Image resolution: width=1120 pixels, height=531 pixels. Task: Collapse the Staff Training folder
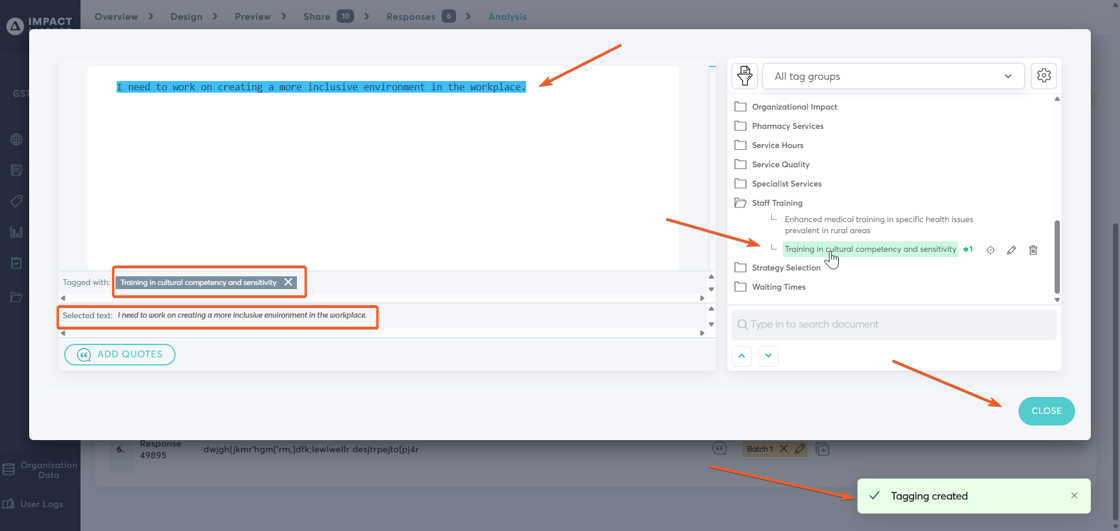741,203
